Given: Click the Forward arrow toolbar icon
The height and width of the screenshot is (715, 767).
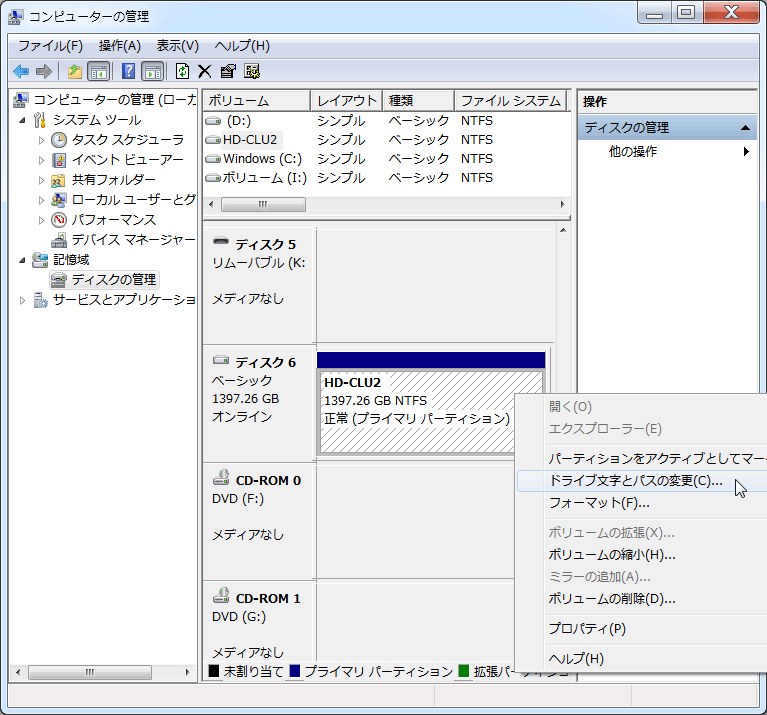Looking at the screenshot, I should tap(44, 71).
